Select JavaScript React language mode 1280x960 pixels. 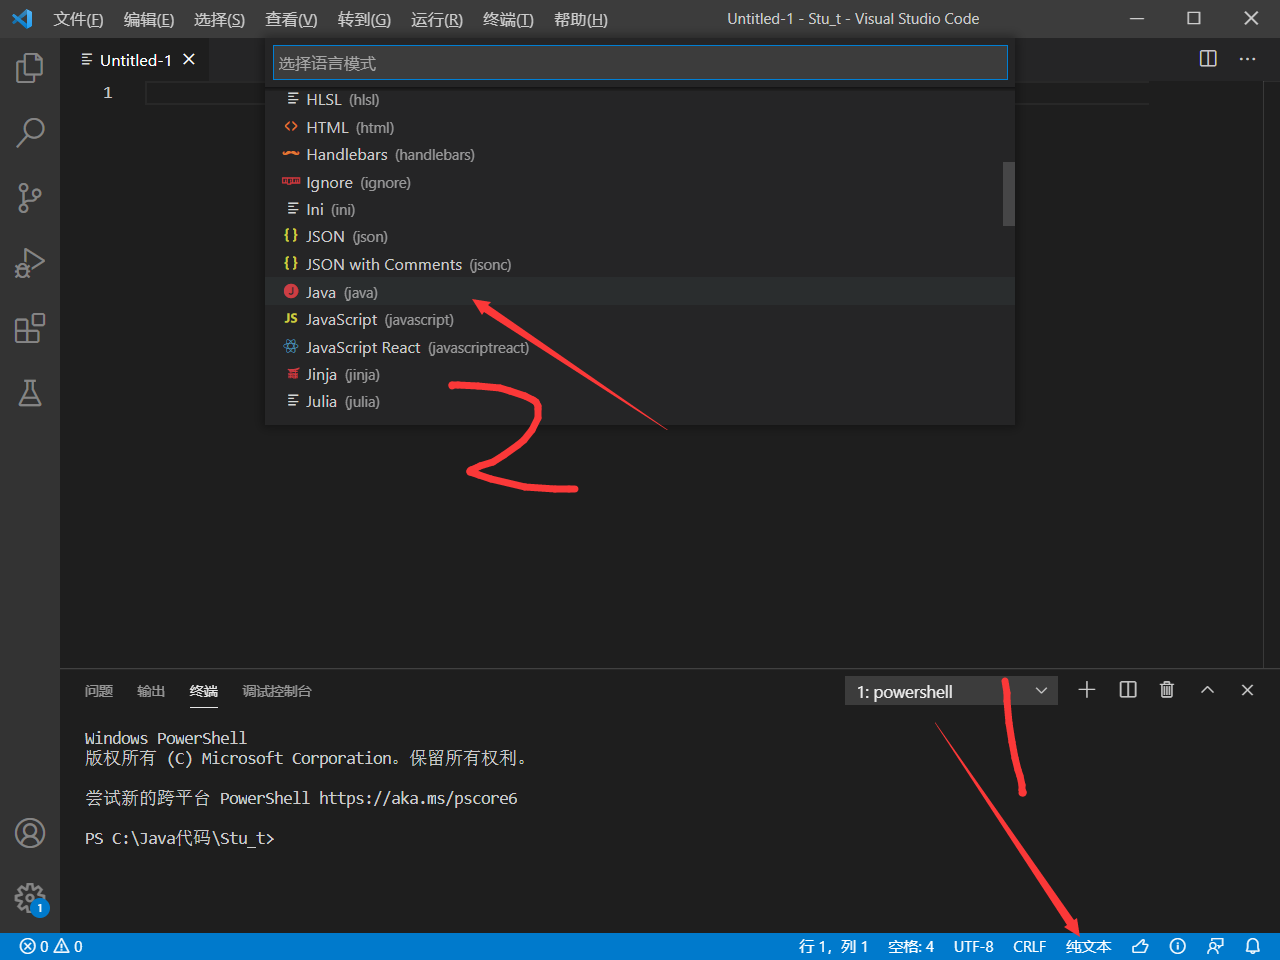click(640, 347)
